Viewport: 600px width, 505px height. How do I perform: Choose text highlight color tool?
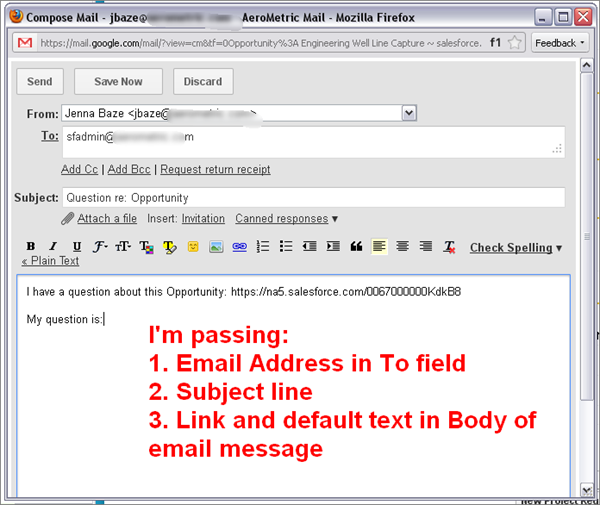pos(170,247)
